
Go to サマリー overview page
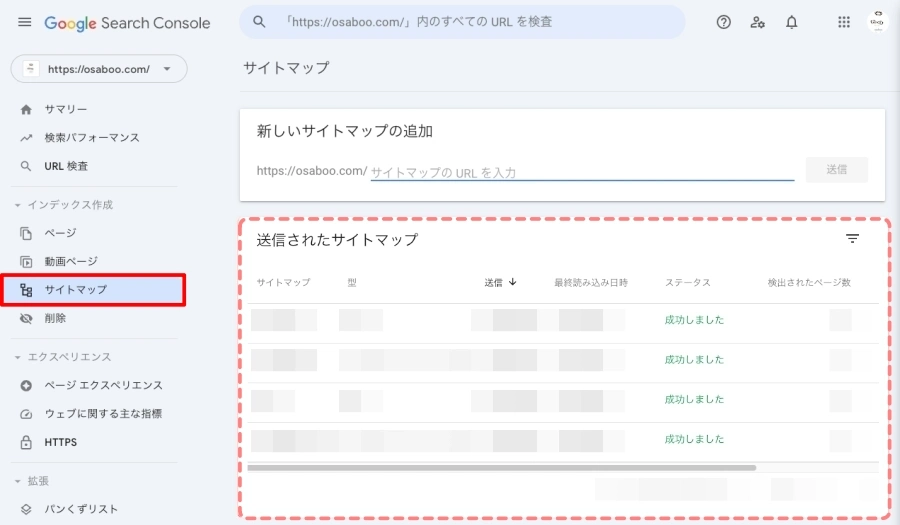click(65, 109)
